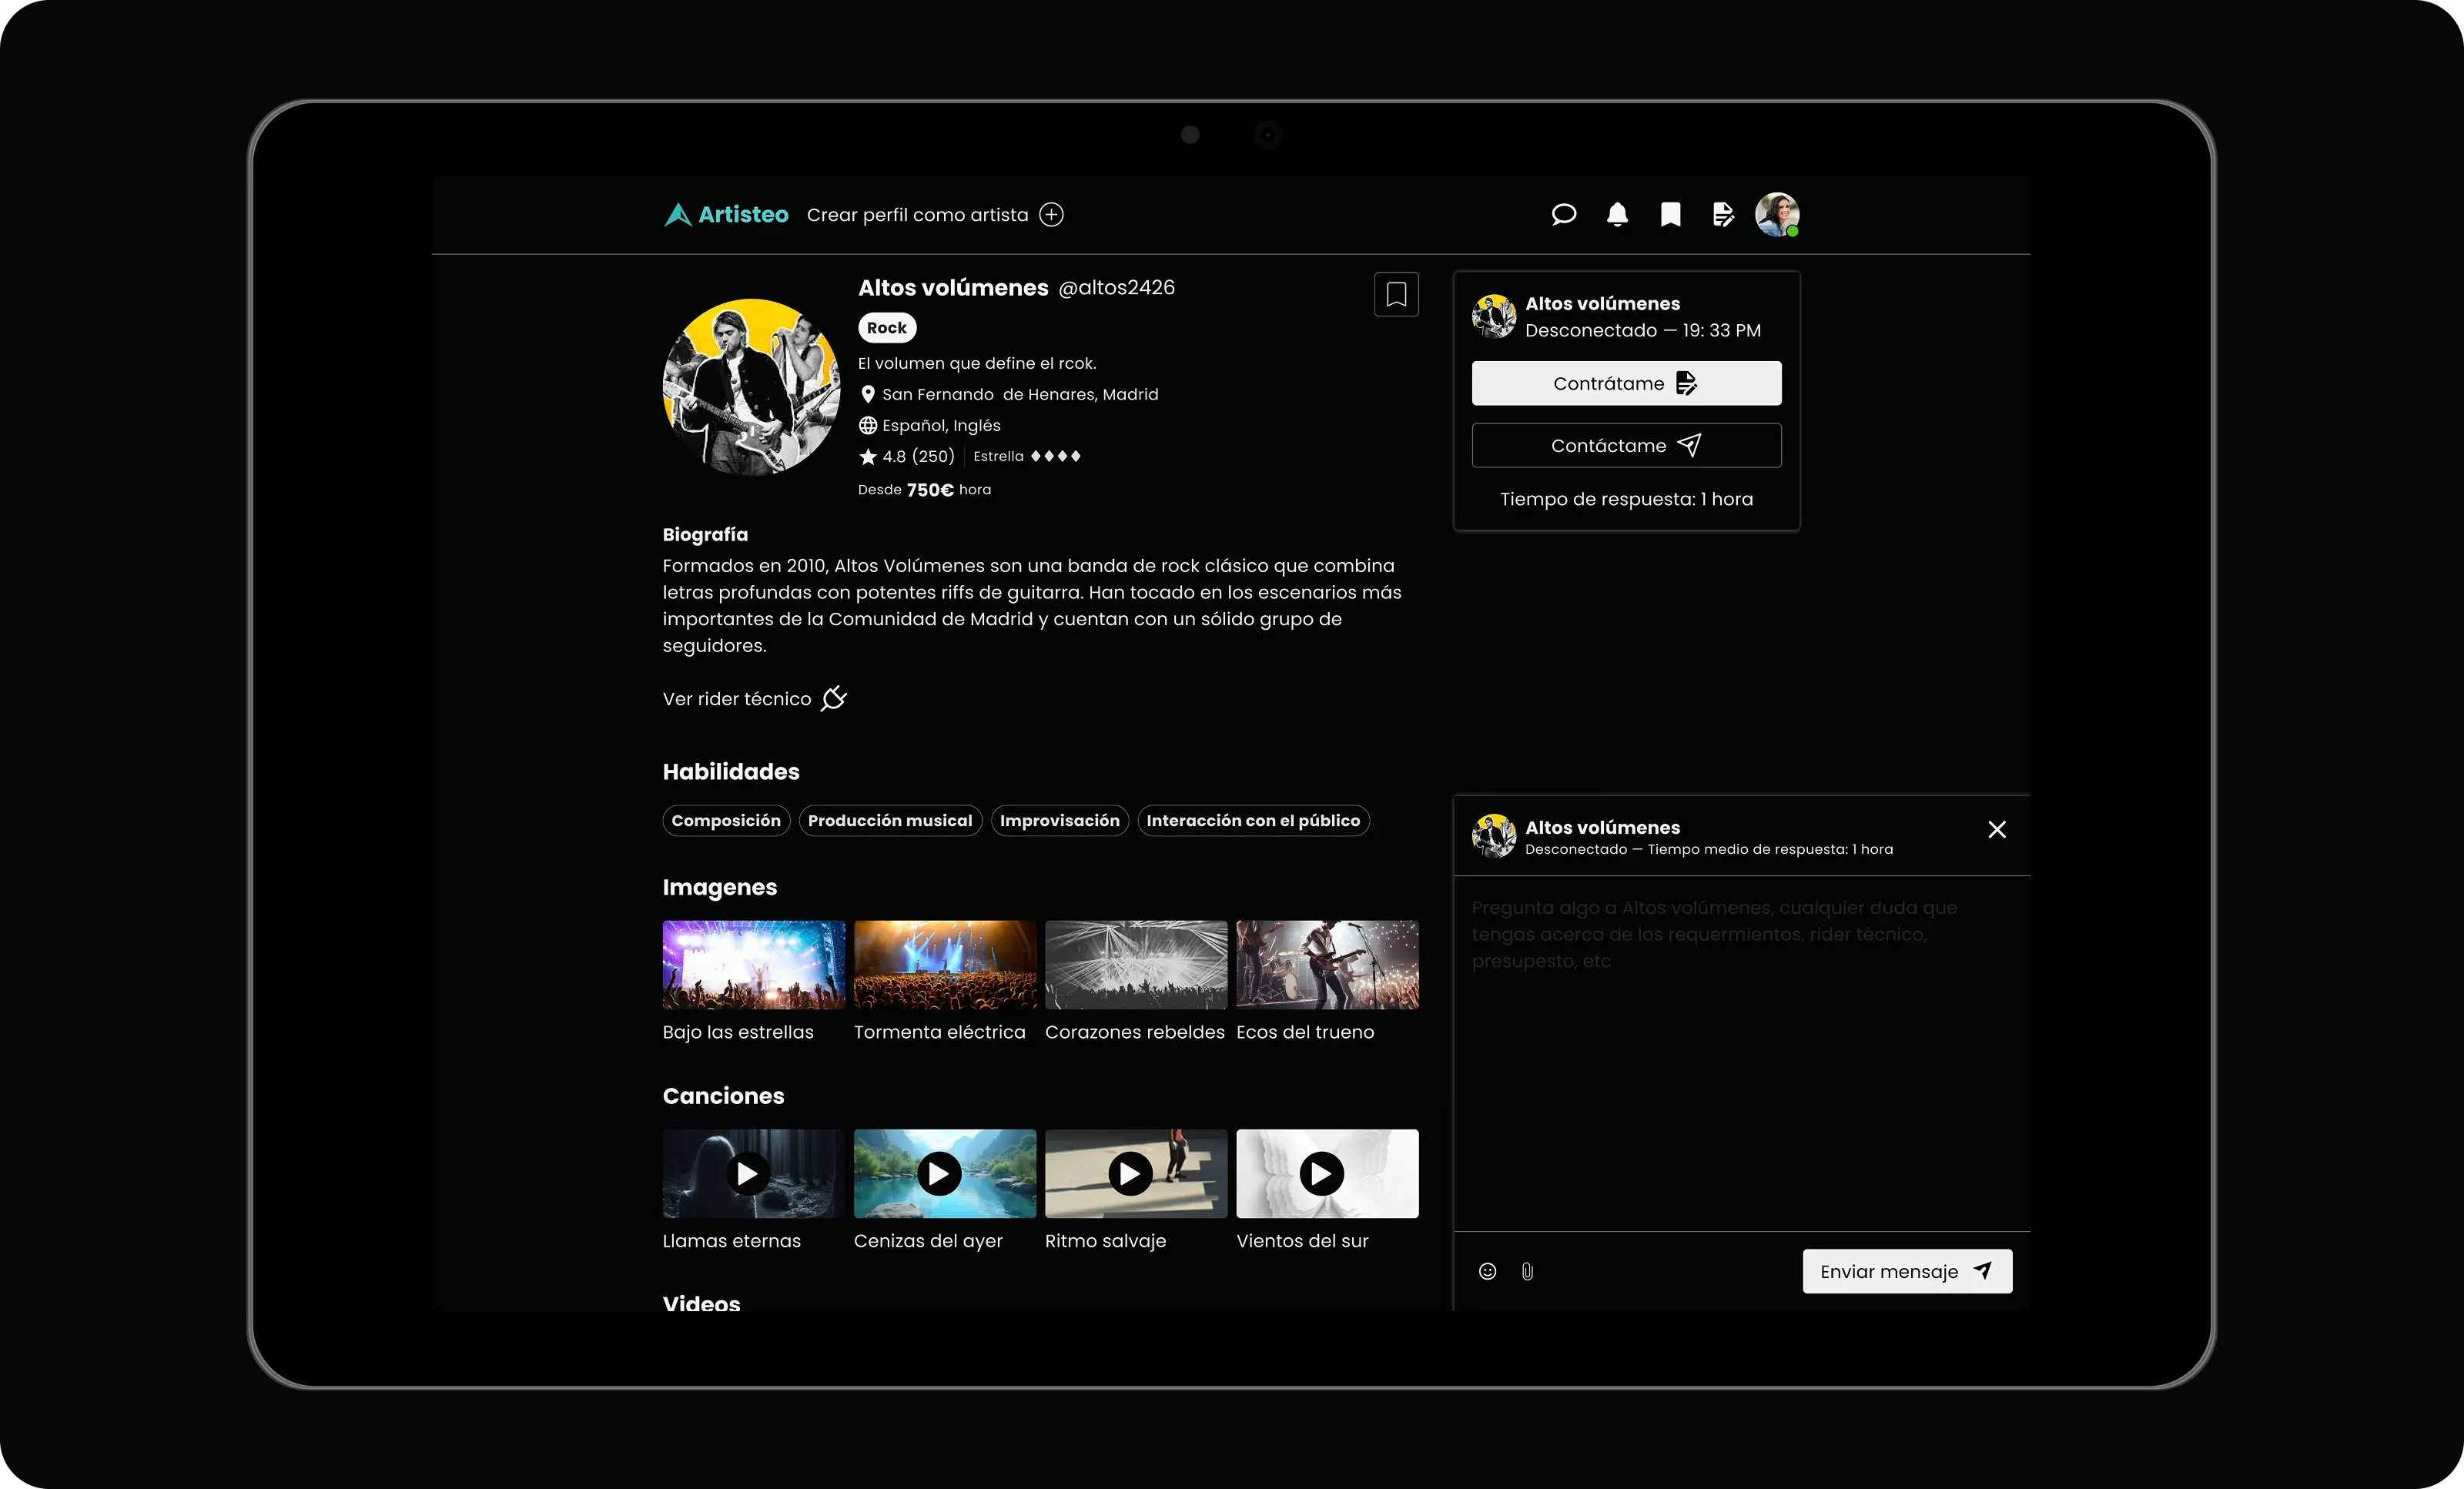Open saved bookmarks in top navigation
The width and height of the screenshot is (2464, 1489).
coord(1670,215)
